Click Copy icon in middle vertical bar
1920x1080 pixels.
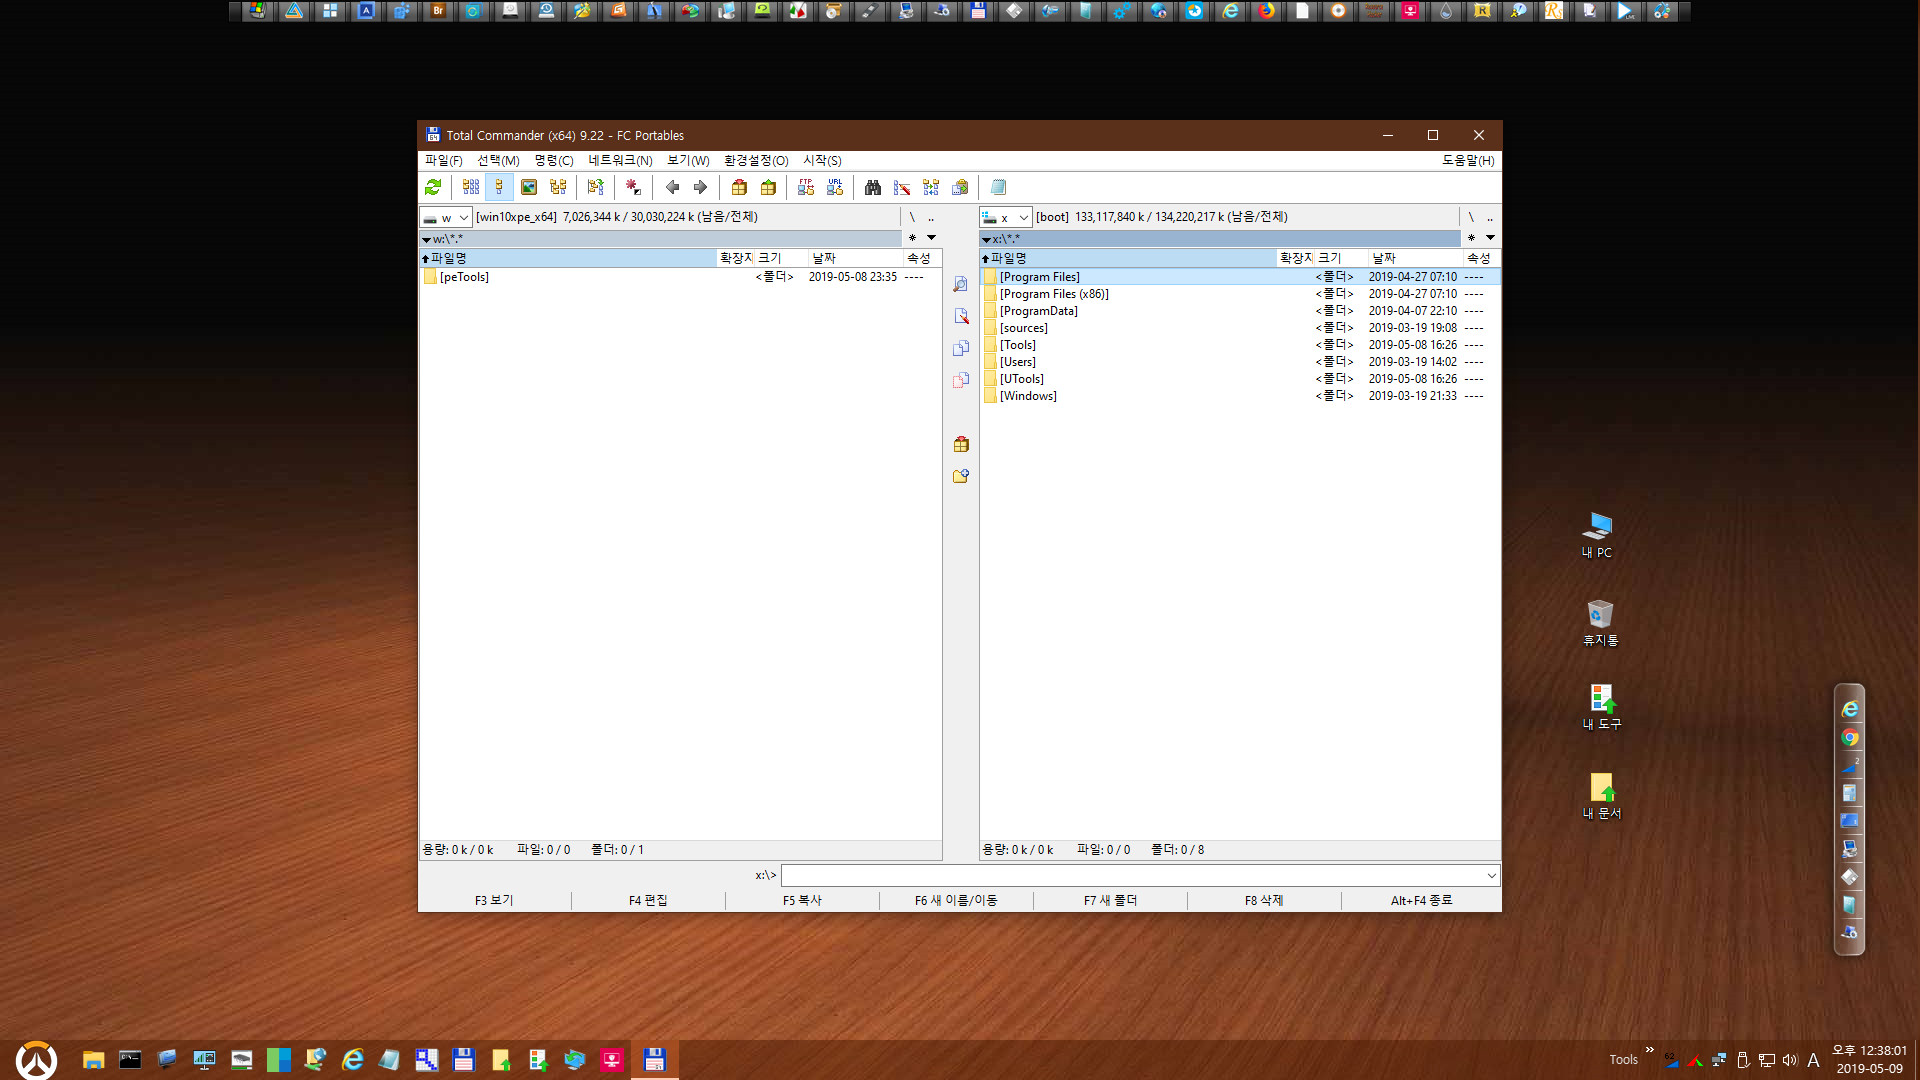[x=961, y=348]
